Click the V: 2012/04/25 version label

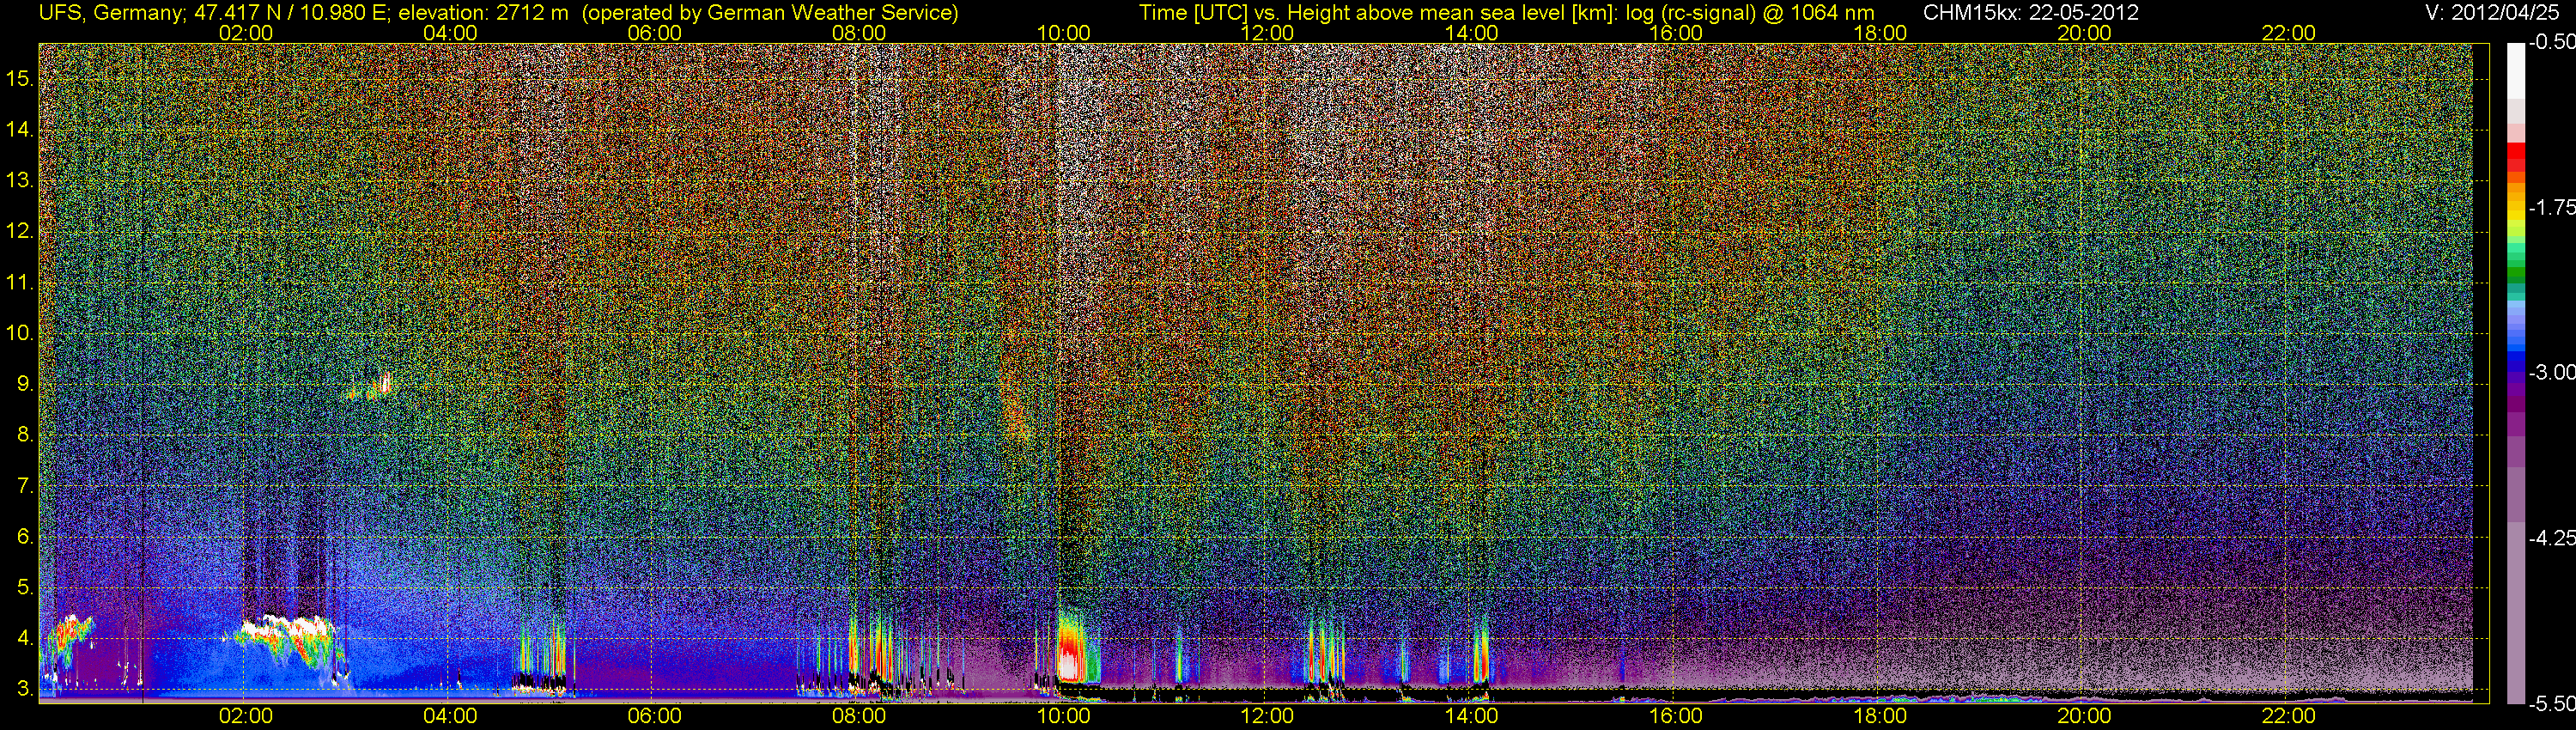[x=2496, y=13]
